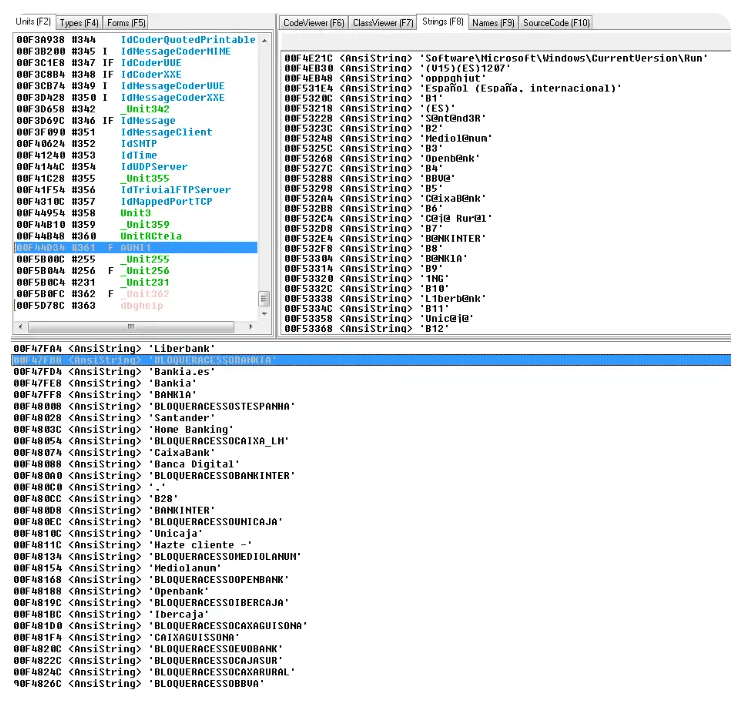Select unit IdUDPServer
The height and width of the screenshot is (702, 744).
coord(154,167)
